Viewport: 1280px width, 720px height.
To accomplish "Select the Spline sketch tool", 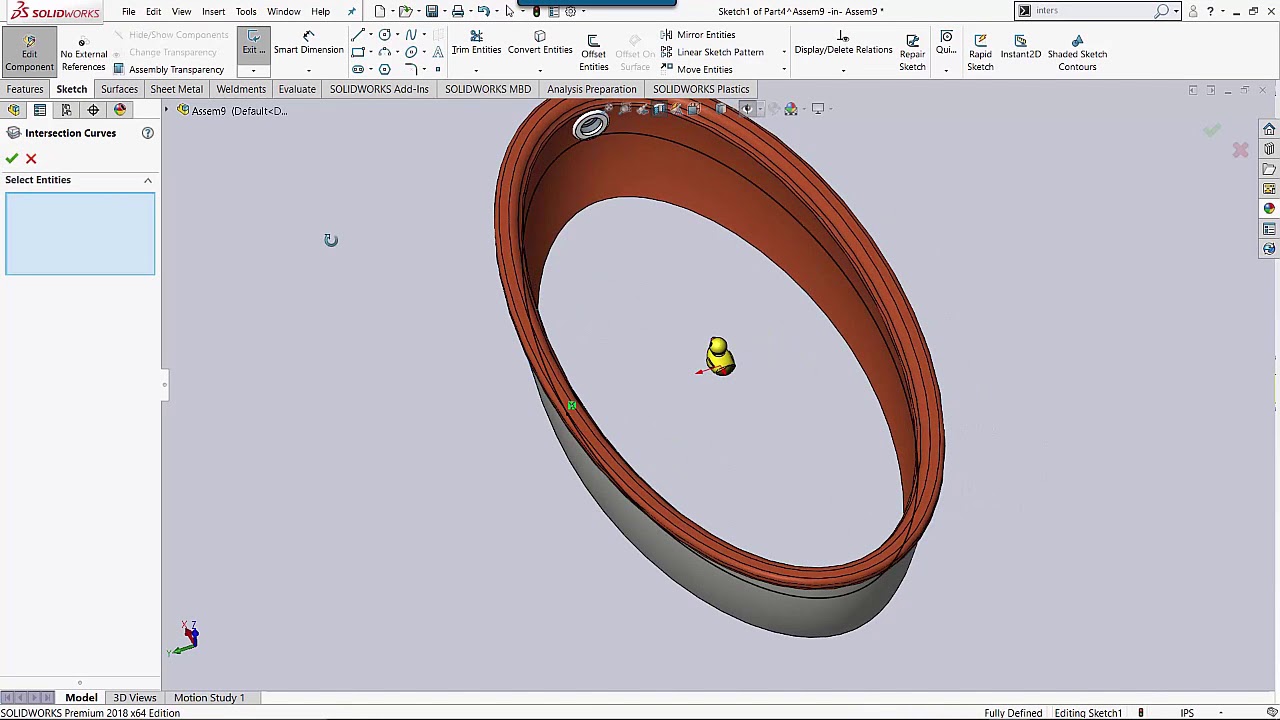I will [x=411, y=35].
